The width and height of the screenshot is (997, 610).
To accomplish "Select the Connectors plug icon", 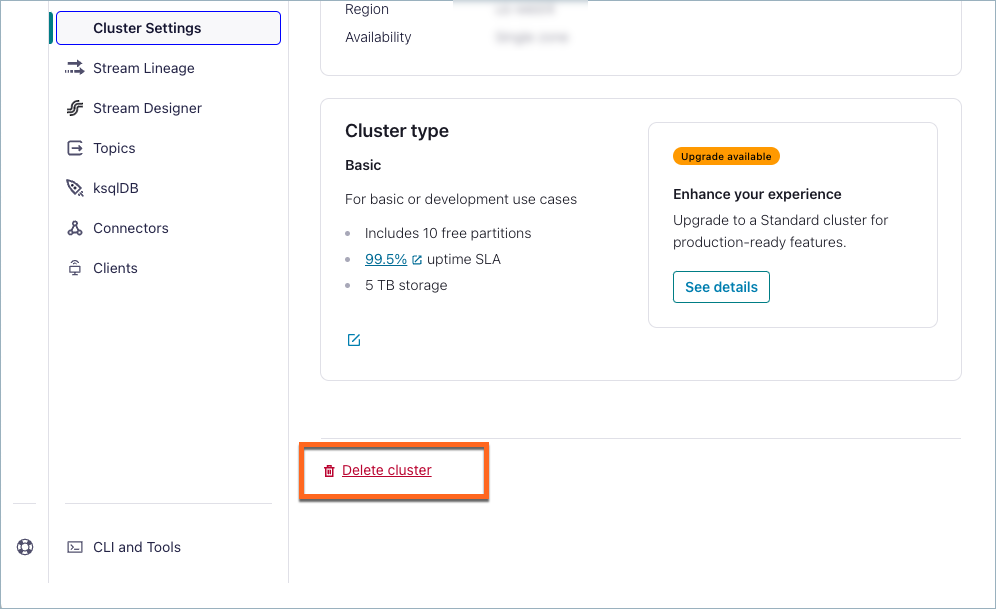I will pyautogui.click(x=73, y=227).
